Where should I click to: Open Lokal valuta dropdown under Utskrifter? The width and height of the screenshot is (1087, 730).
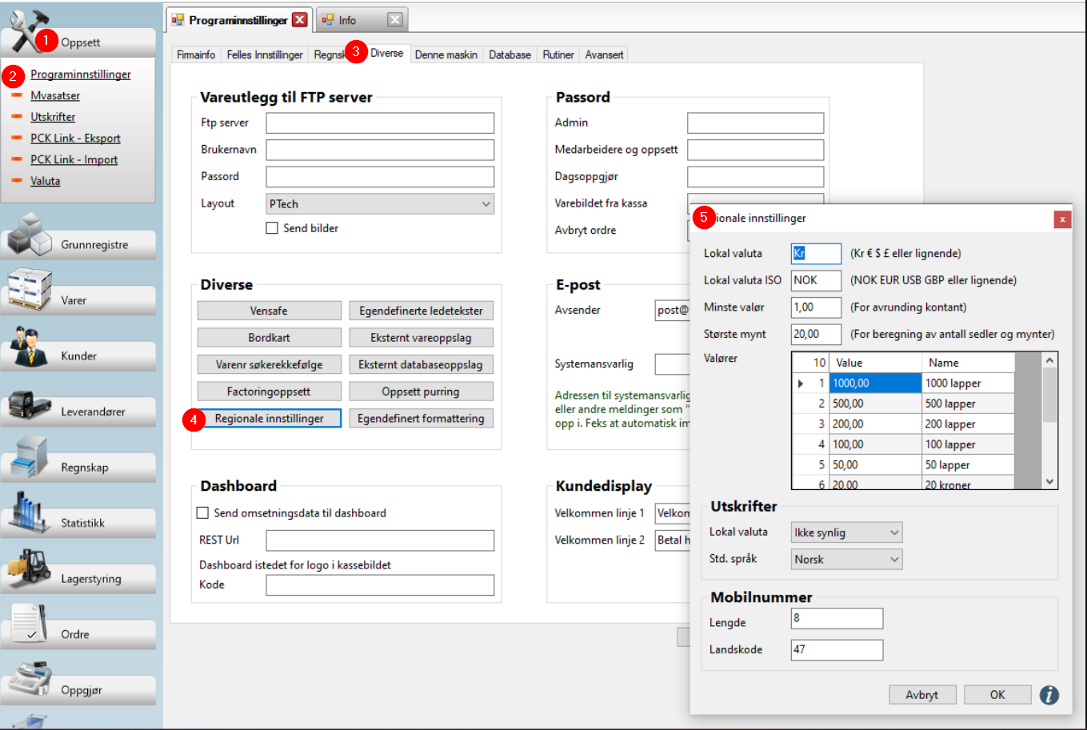[x=846, y=532]
